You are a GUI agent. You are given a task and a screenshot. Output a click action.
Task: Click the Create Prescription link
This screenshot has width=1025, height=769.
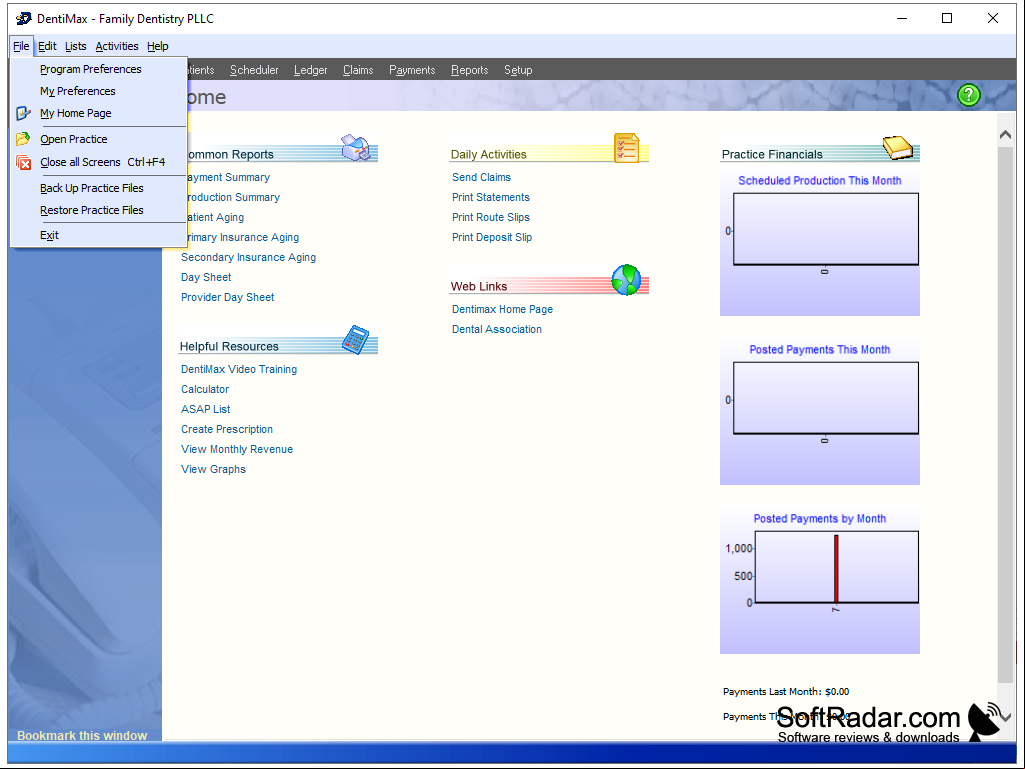tap(227, 430)
